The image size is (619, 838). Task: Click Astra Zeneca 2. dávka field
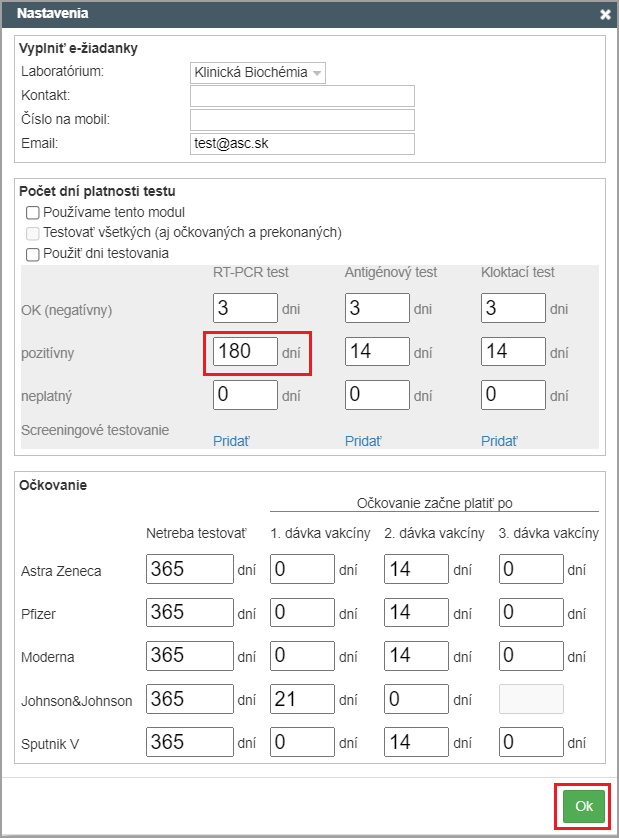pos(416,569)
